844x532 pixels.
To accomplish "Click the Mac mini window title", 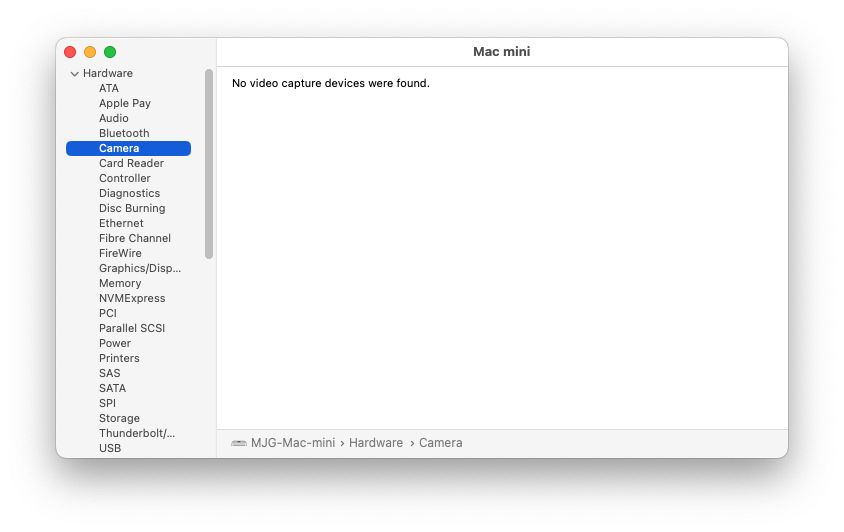I will 501,52.
